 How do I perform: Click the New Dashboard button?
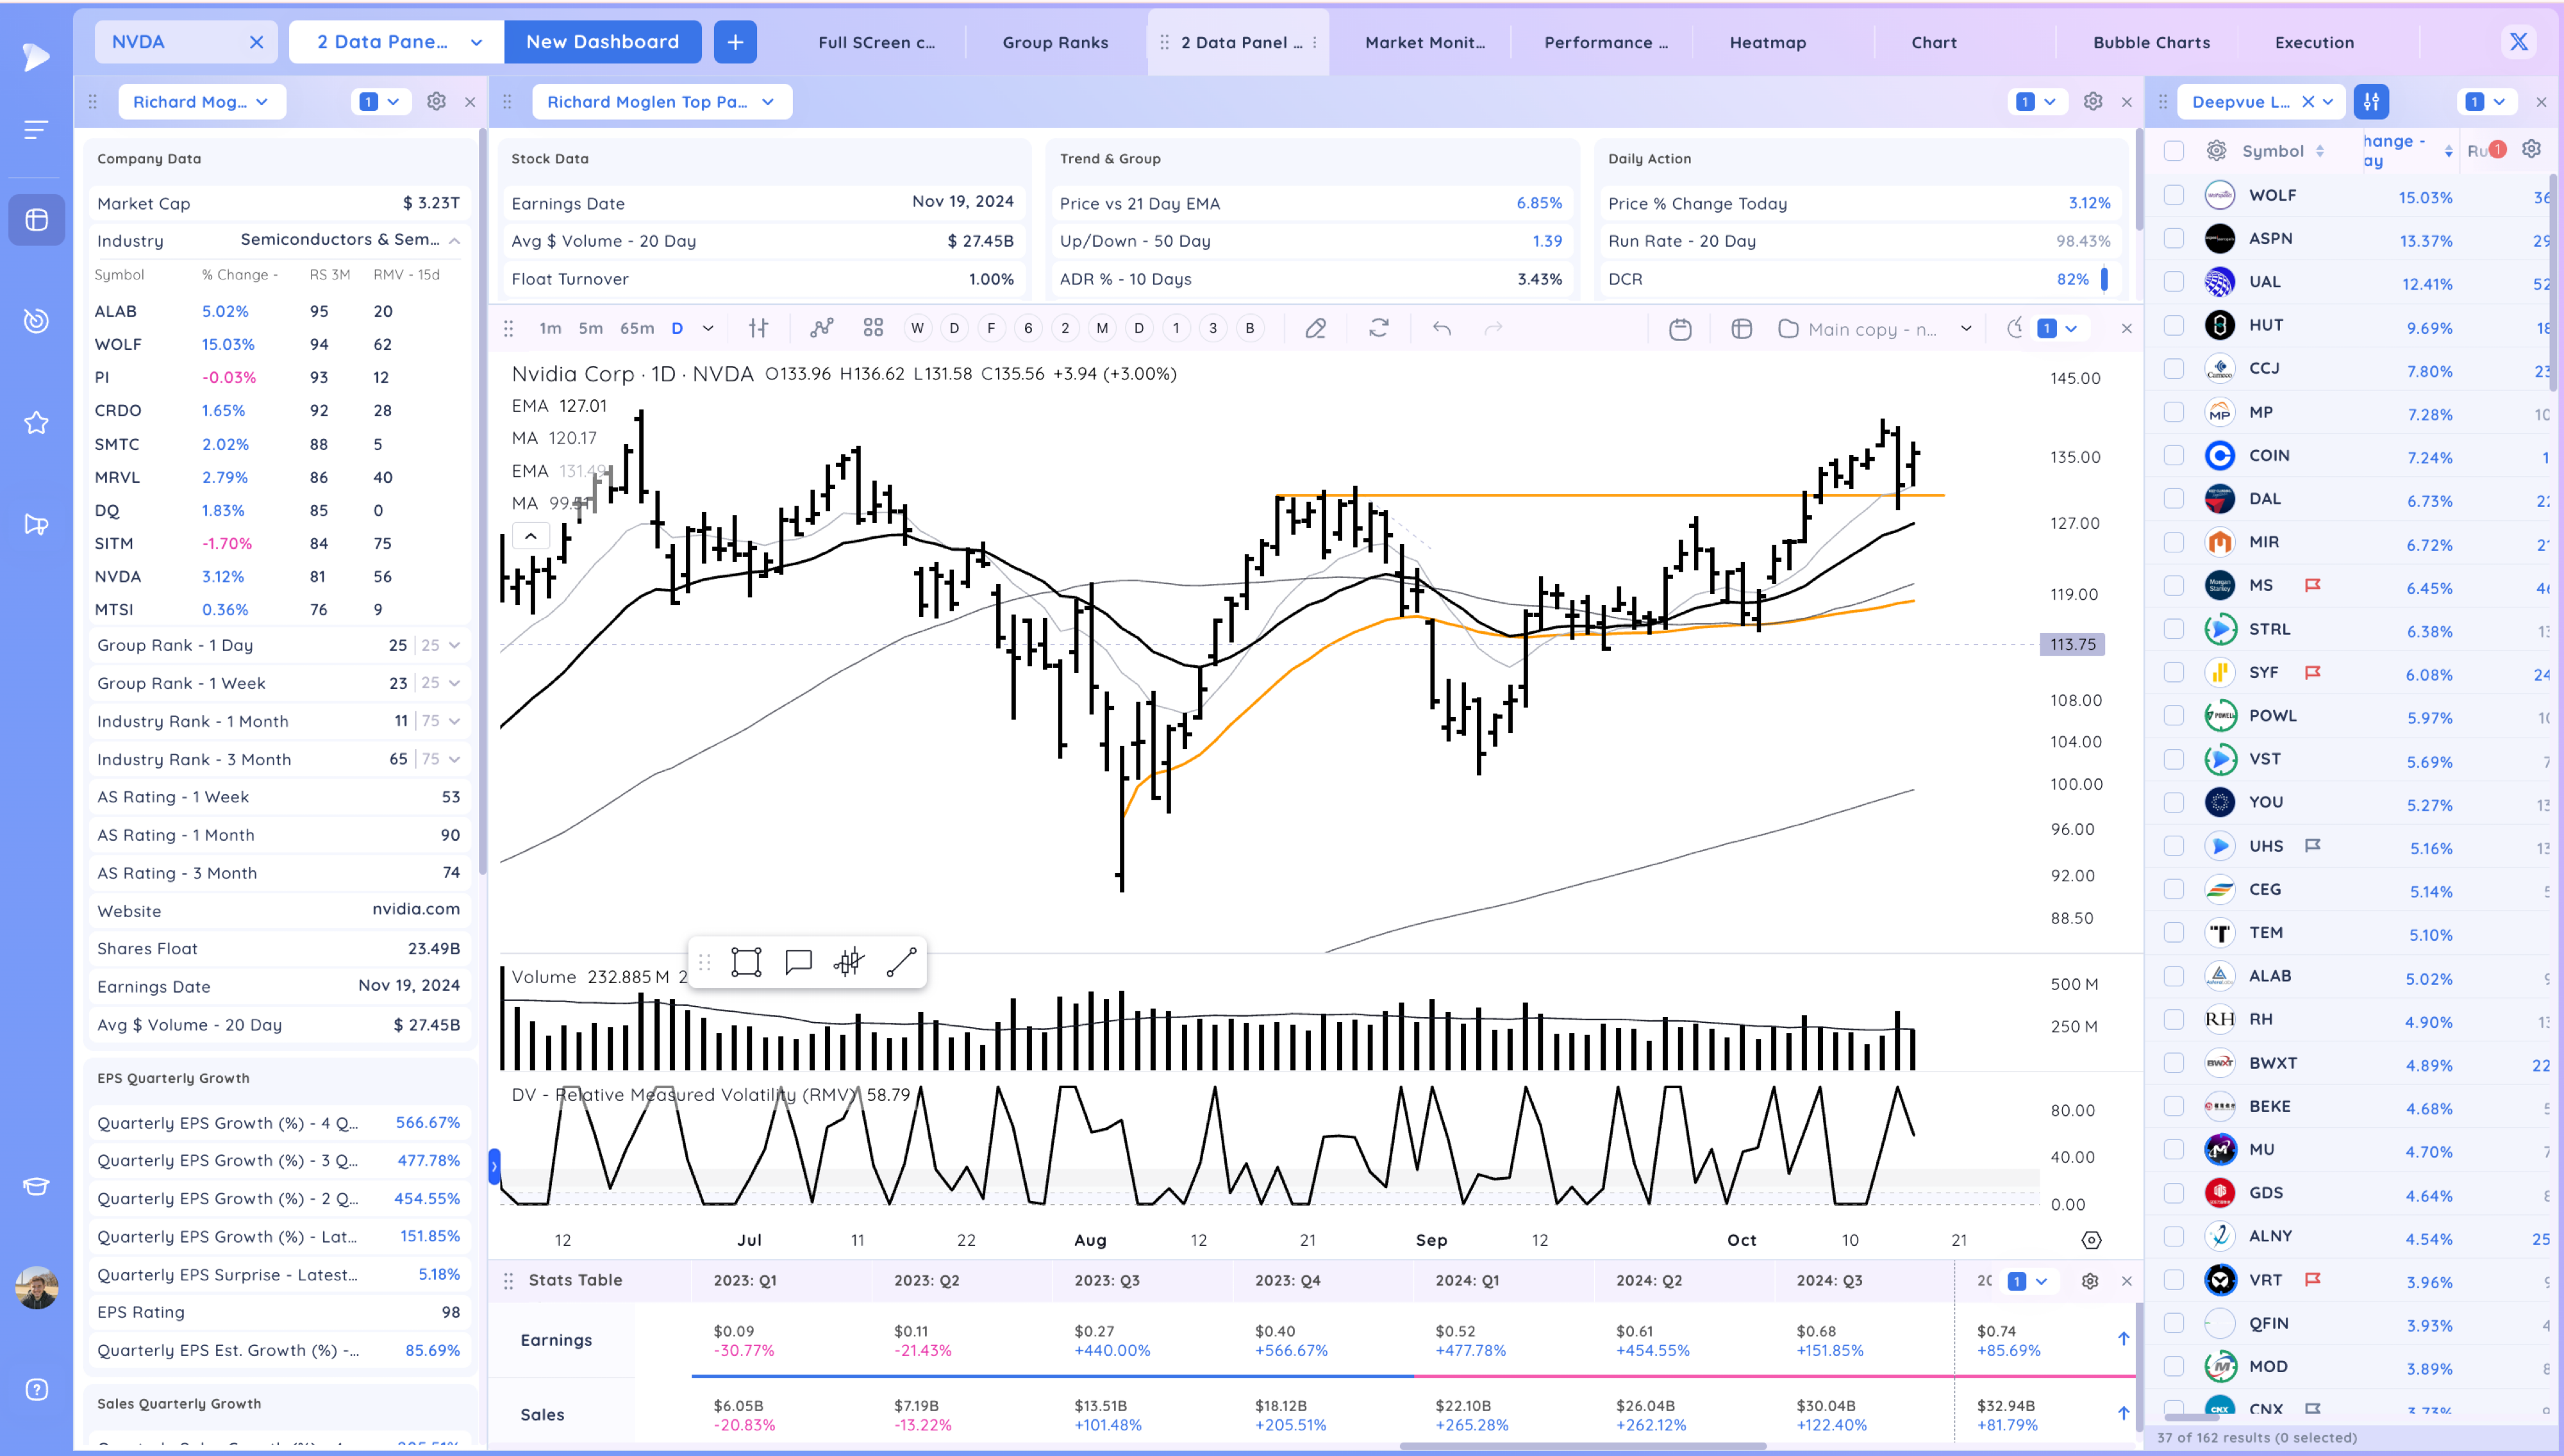point(602,42)
